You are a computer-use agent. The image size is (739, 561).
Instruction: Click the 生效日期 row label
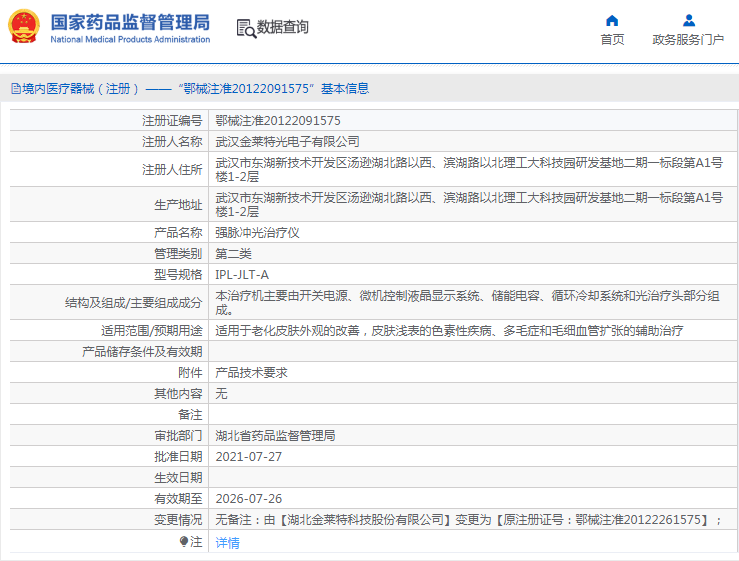click(x=178, y=478)
